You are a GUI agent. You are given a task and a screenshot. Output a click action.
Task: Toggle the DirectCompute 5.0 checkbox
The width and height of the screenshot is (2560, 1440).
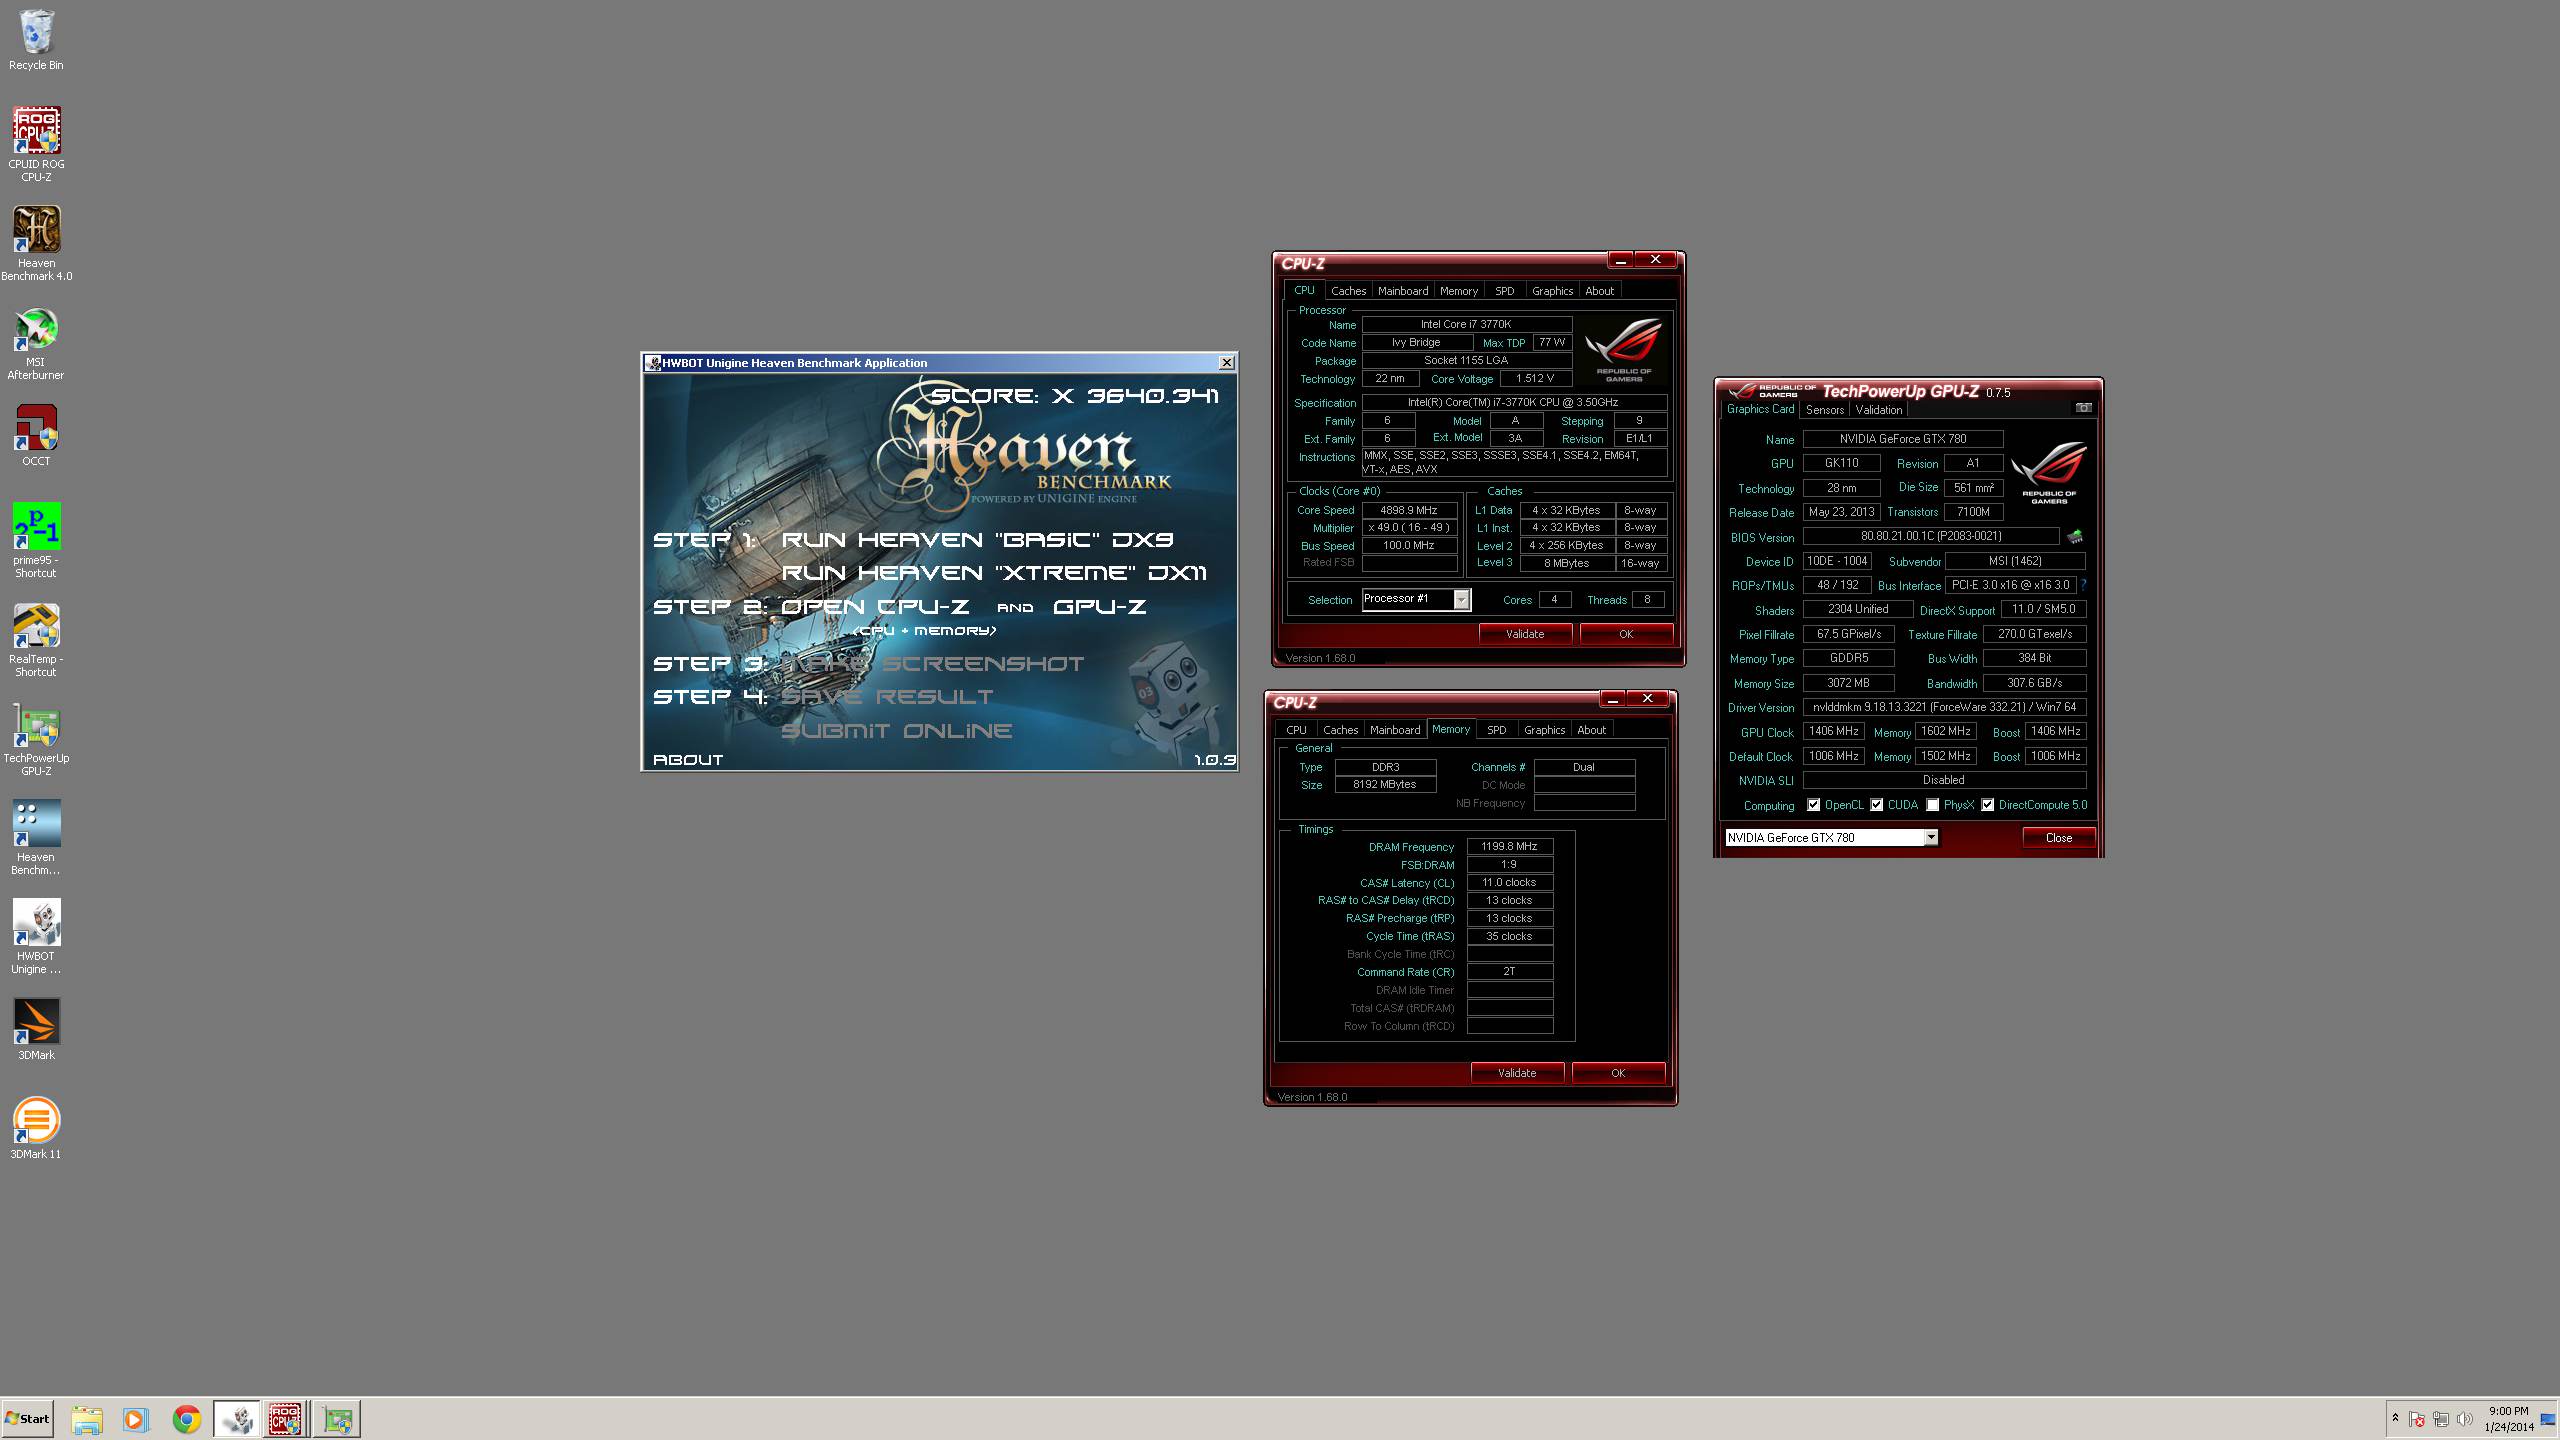click(x=1988, y=805)
